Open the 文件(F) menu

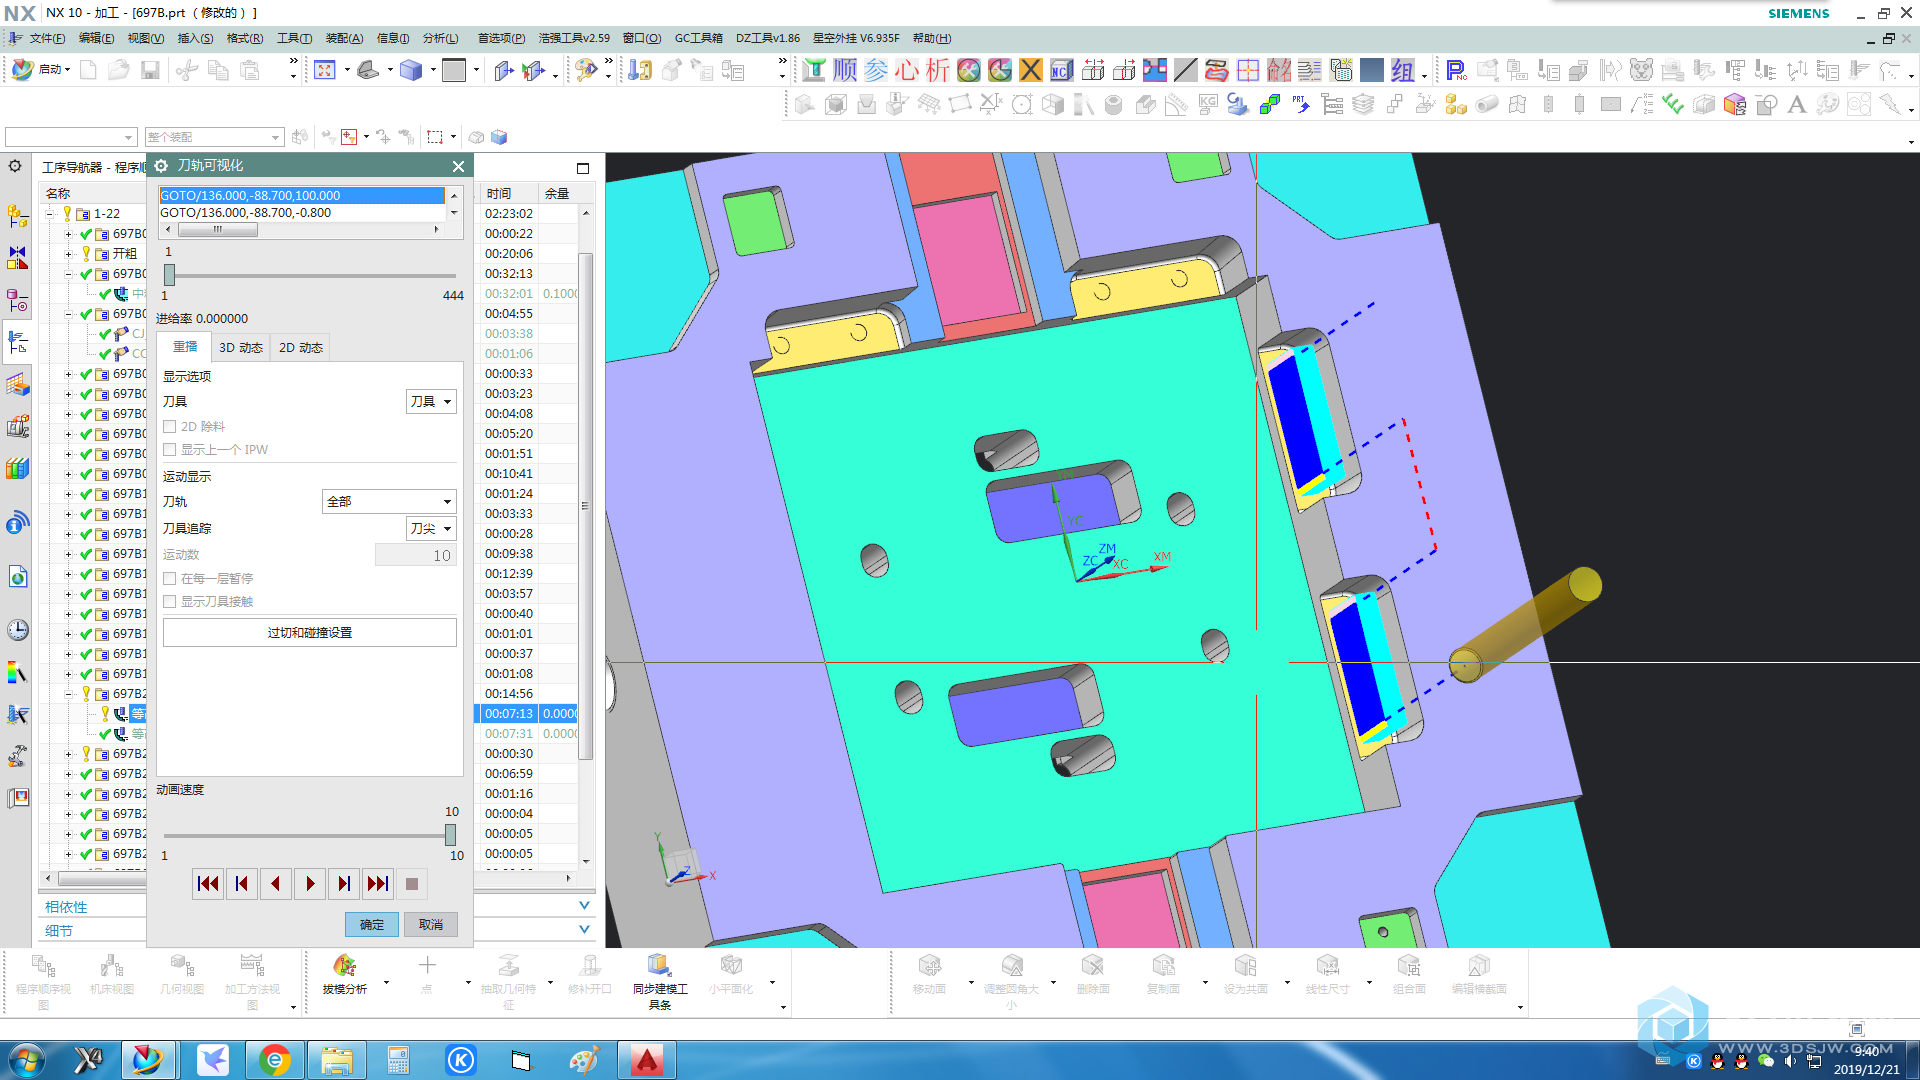coord(46,38)
